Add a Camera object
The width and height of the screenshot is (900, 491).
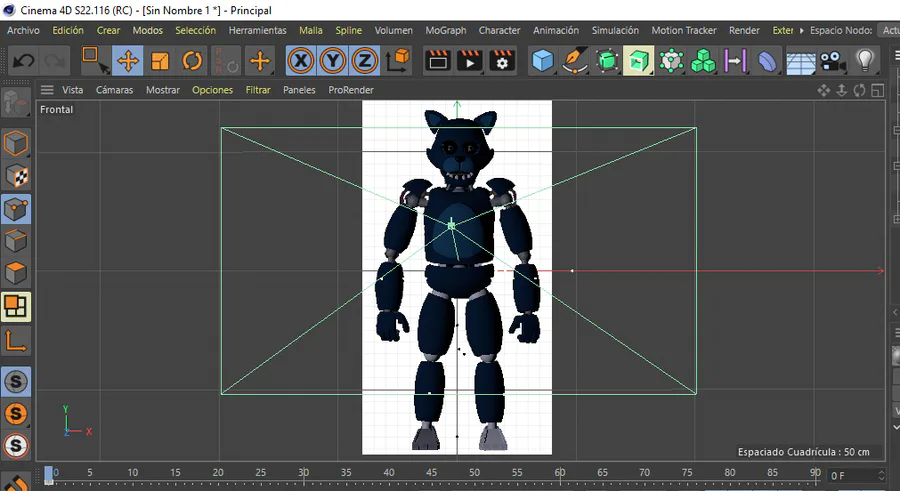click(832, 61)
